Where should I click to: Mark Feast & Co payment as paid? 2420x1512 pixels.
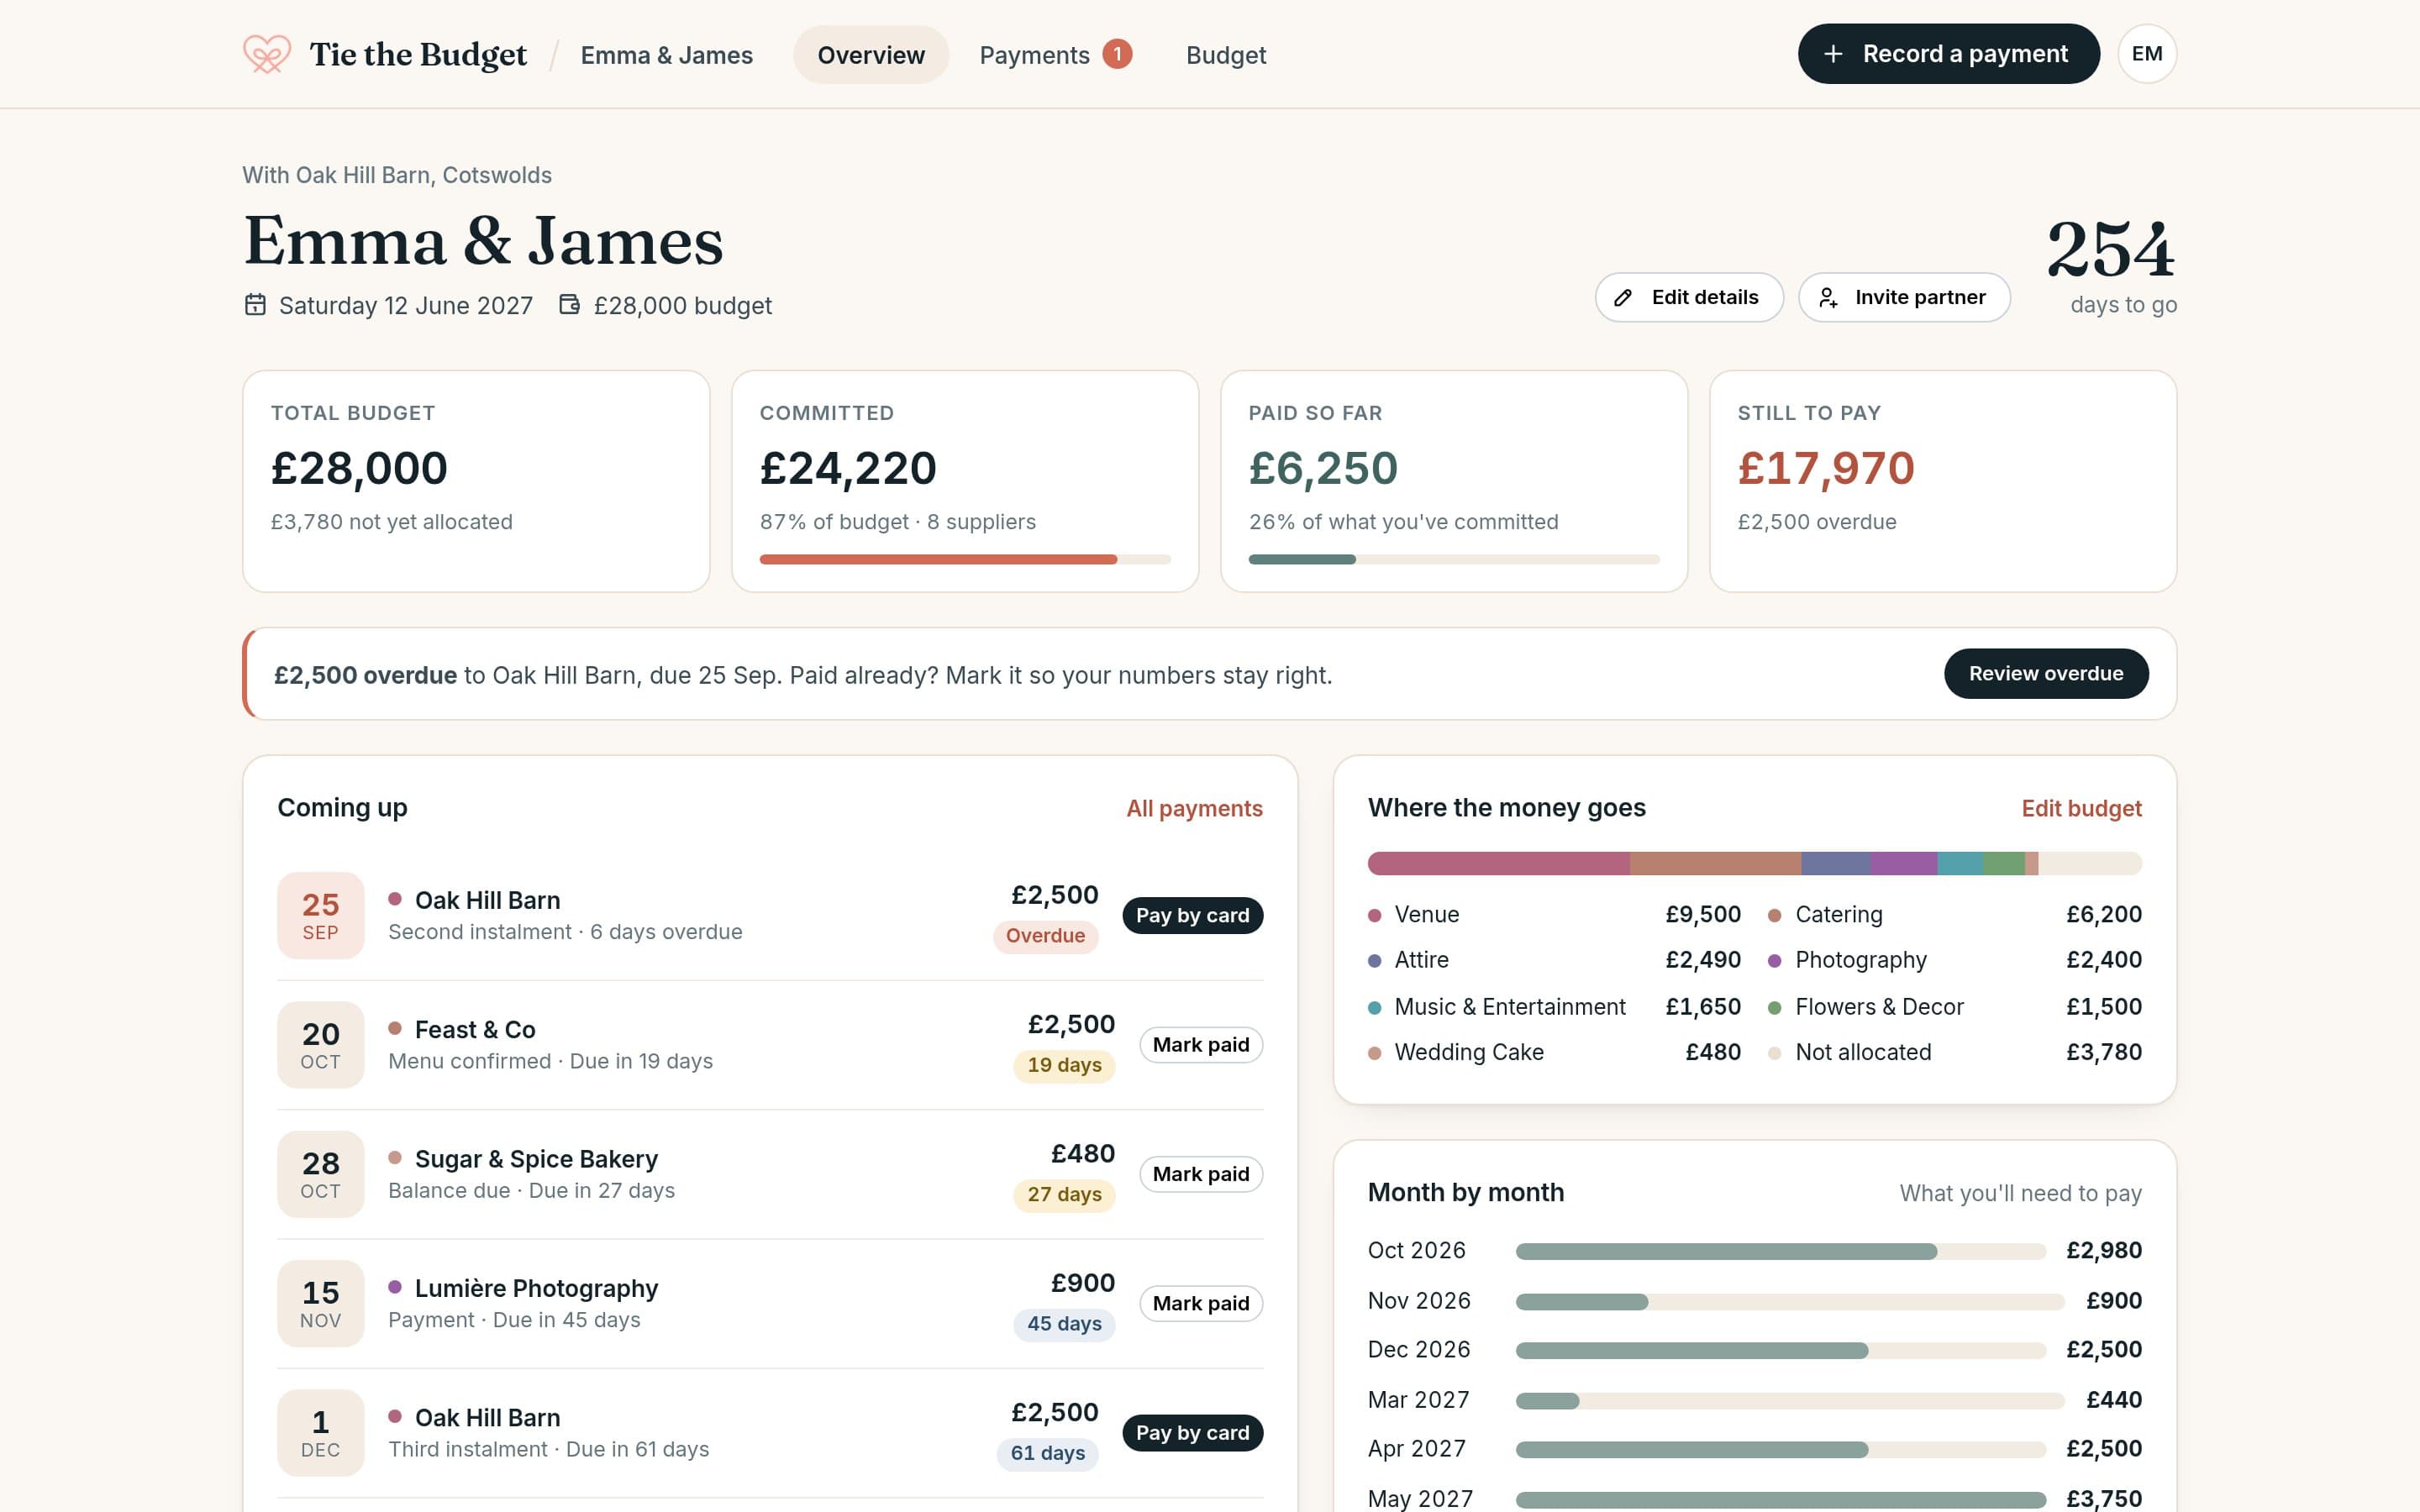coord(1200,1045)
